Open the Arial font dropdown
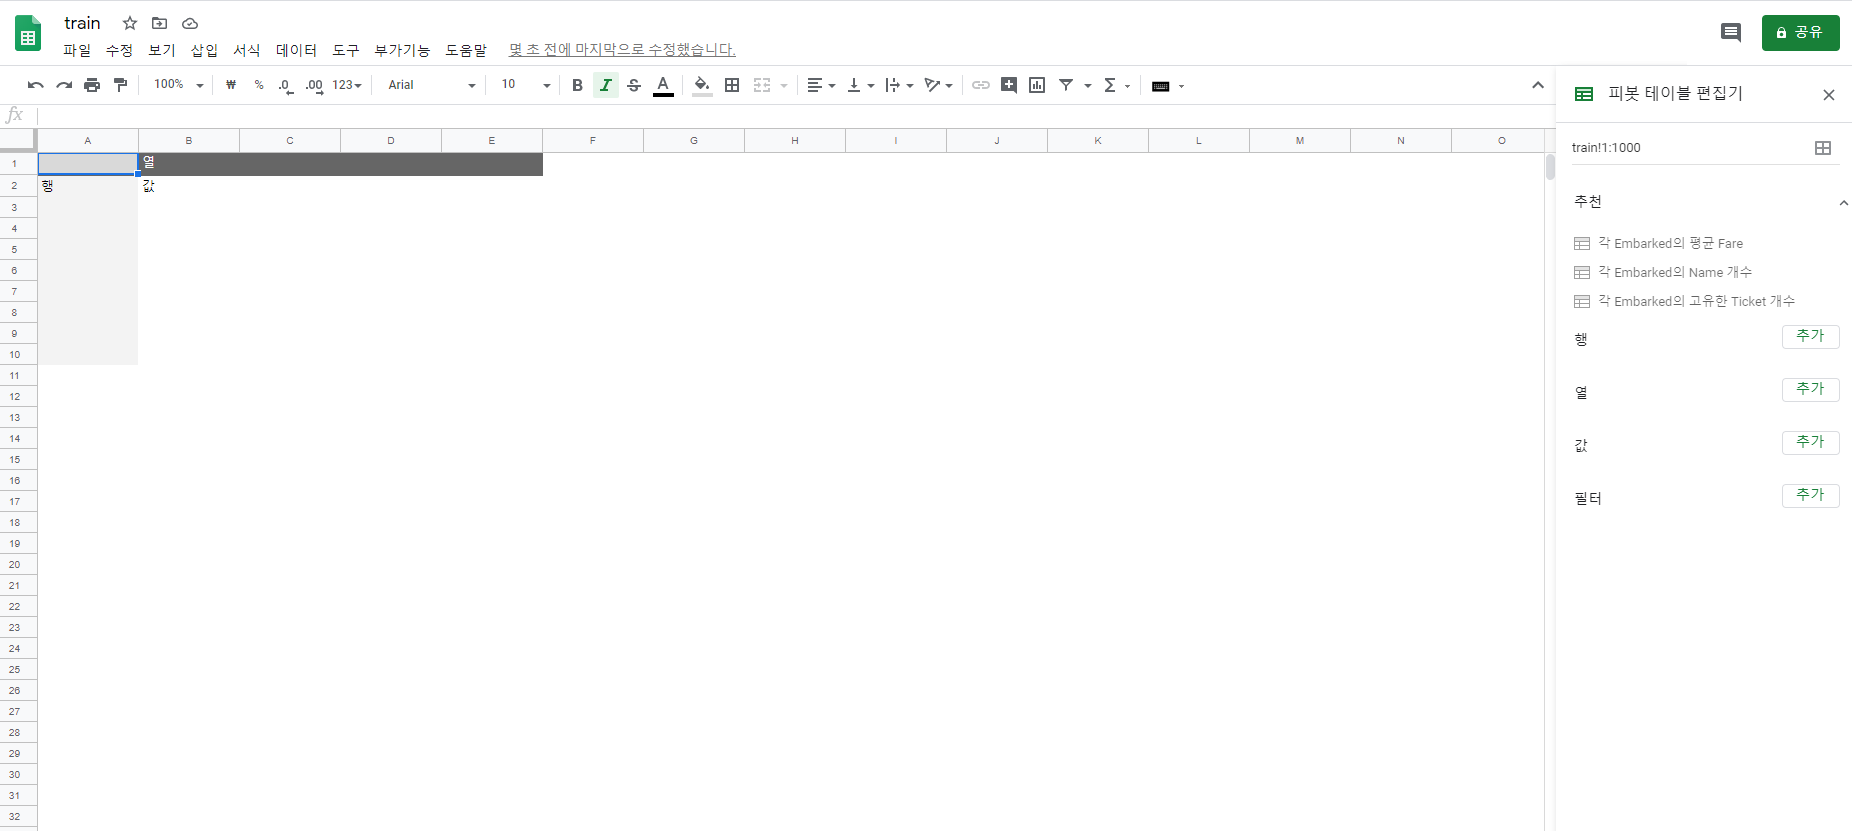 [x=431, y=85]
